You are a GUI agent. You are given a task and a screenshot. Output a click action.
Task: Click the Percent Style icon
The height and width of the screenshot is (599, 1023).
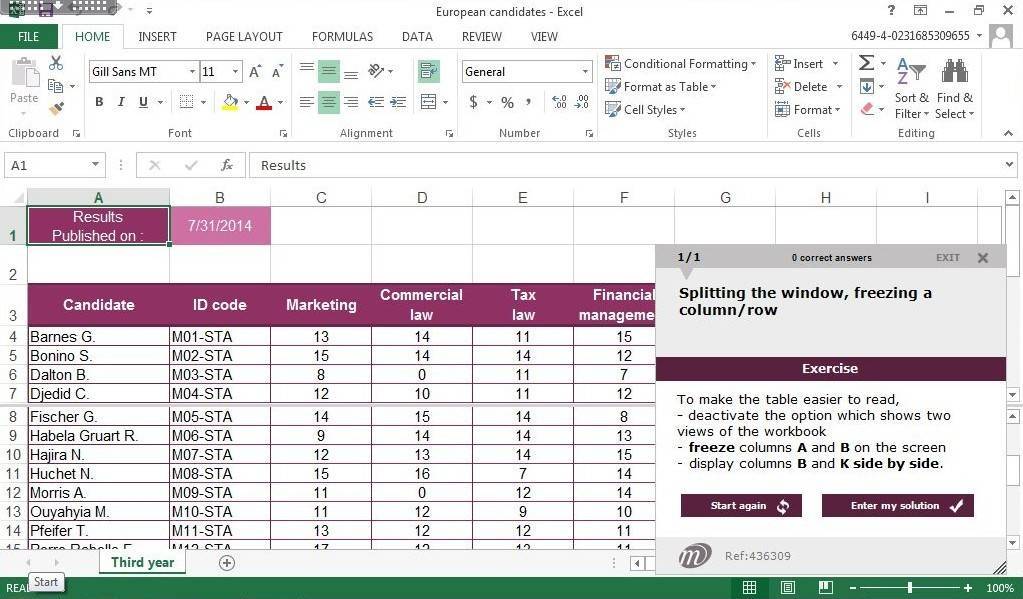(x=507, y=102)
